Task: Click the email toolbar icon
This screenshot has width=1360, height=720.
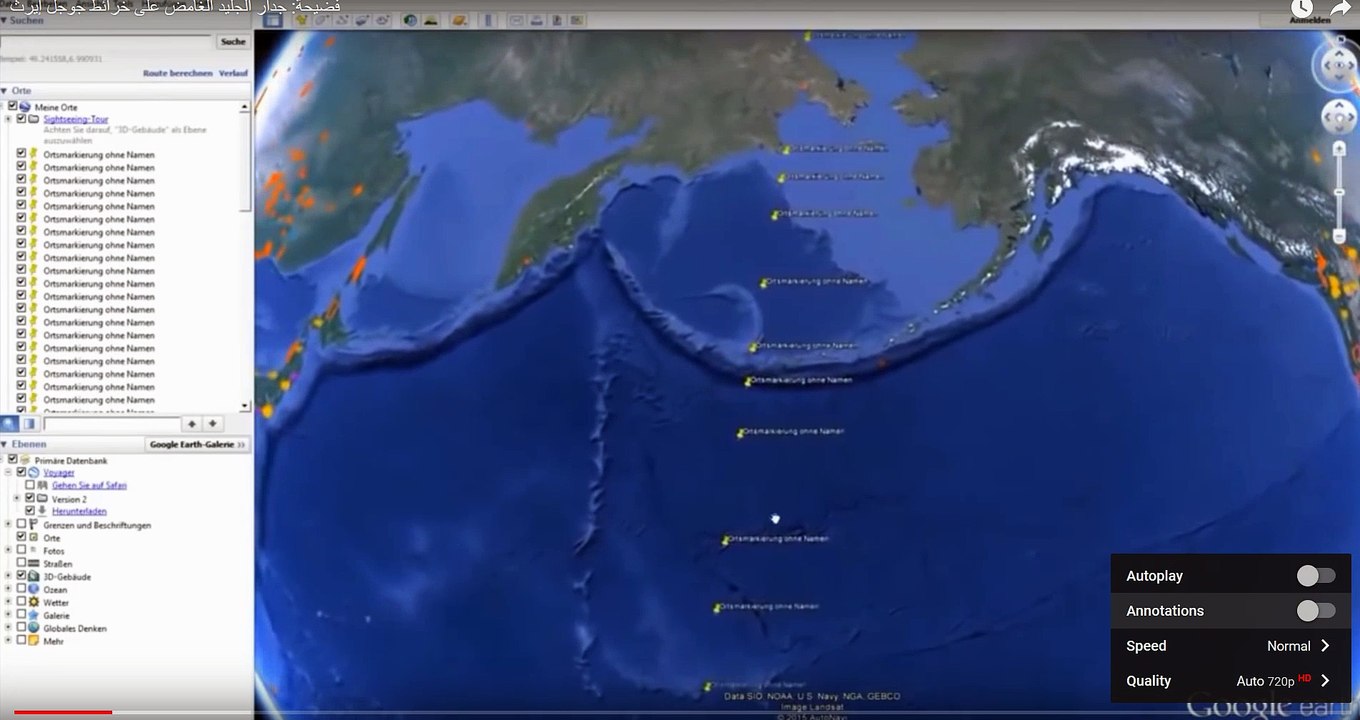Action: coord(517,20)
